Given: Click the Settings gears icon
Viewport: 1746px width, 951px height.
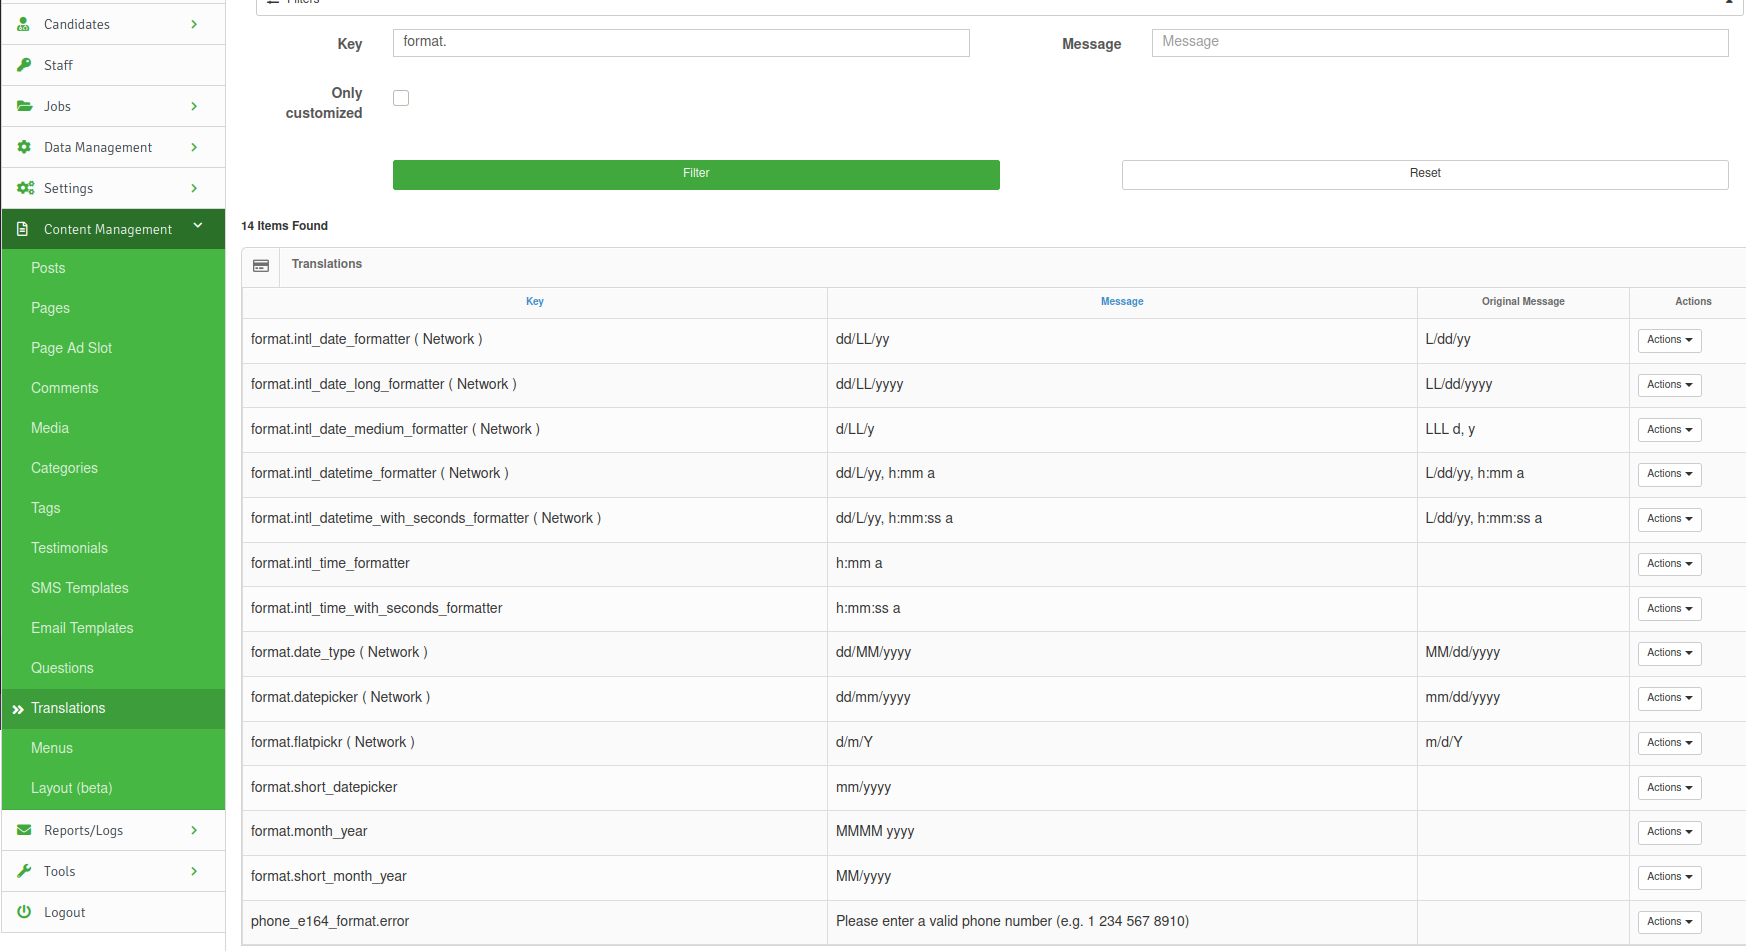Looking at the screenshot, I should coord(25,188).
